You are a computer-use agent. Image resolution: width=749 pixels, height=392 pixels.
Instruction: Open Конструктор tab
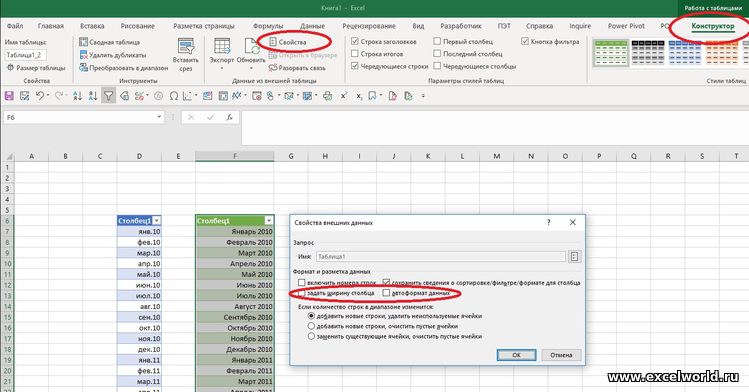pyautogui.click(x=713, y=26)
